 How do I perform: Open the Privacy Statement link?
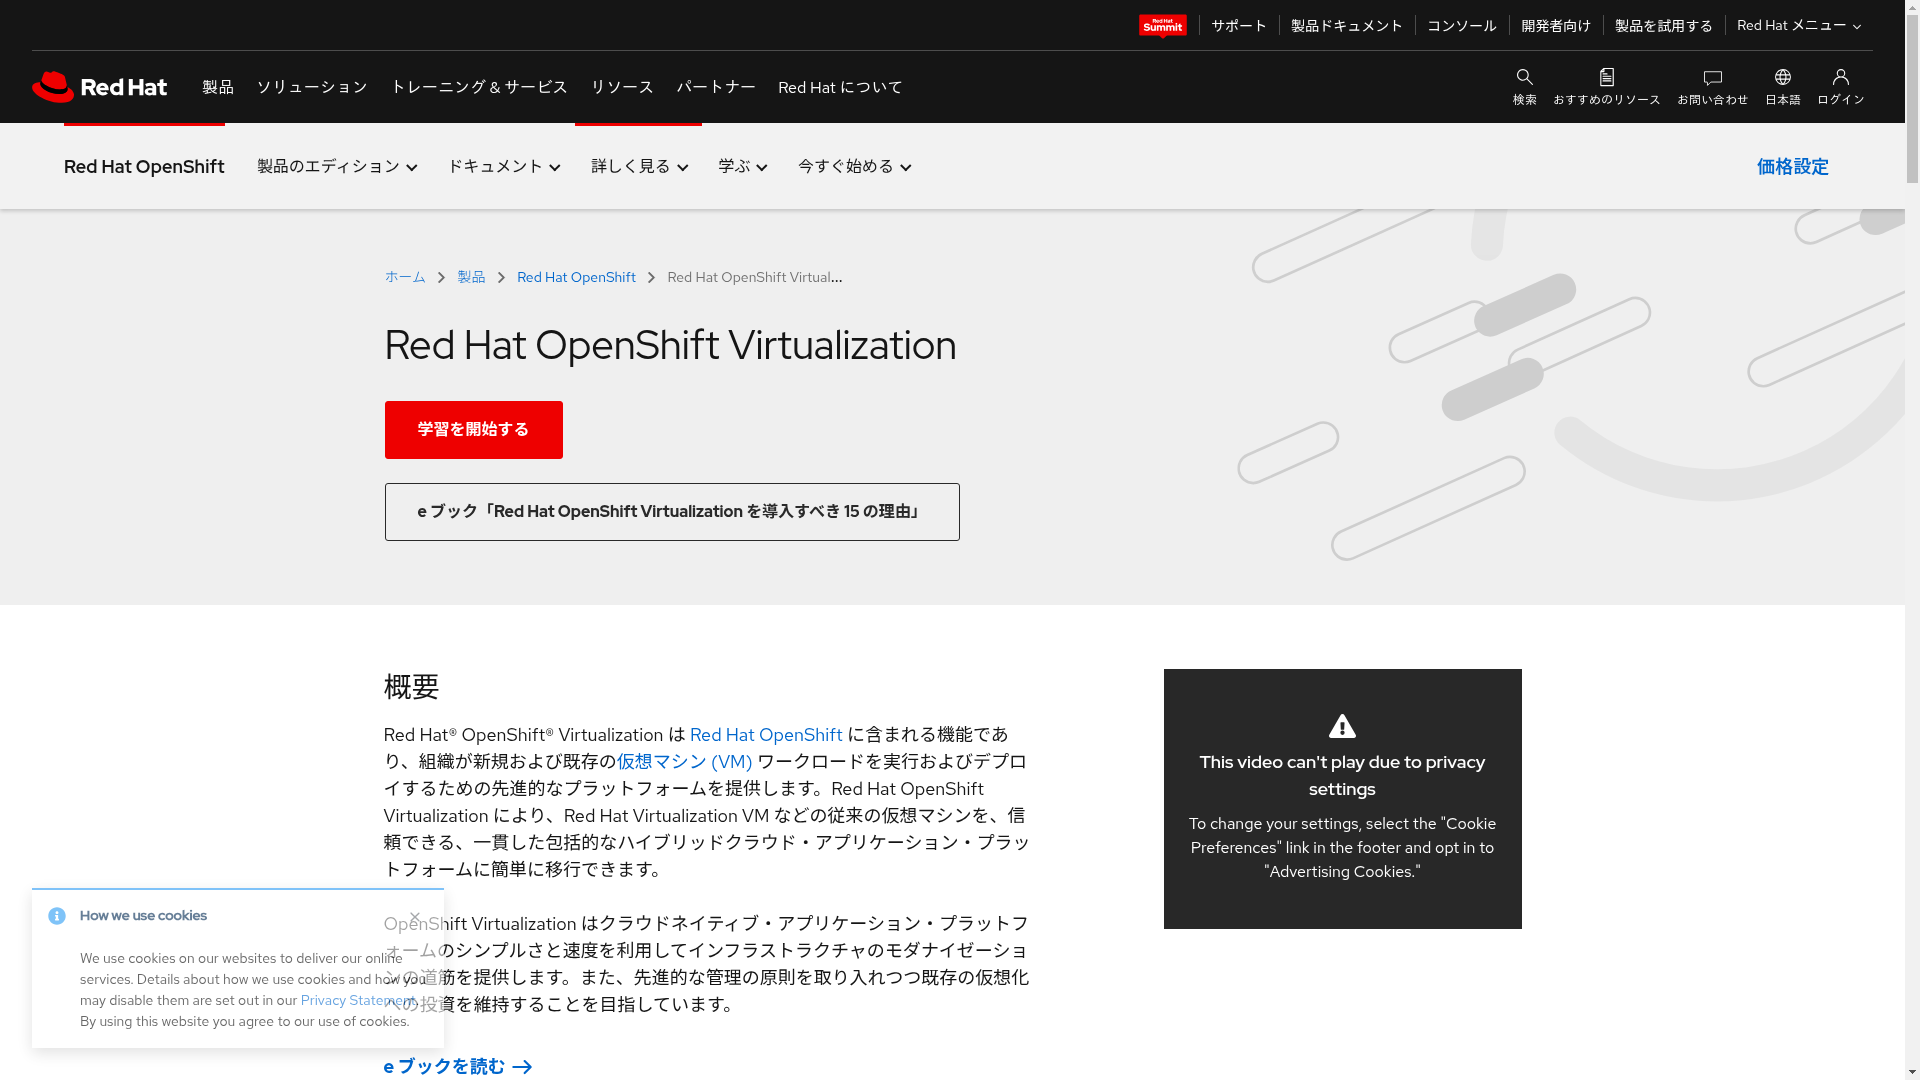[x=358, y=1000]
